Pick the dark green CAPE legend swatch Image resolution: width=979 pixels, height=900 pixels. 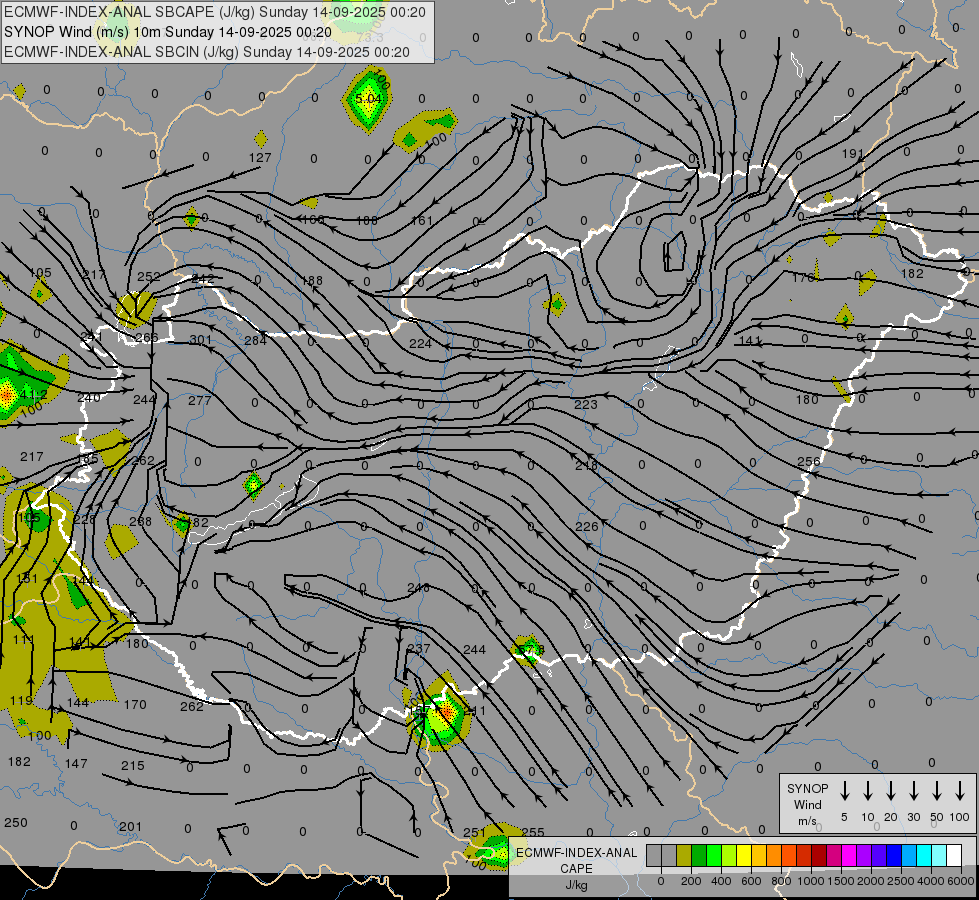pos(699,855)
